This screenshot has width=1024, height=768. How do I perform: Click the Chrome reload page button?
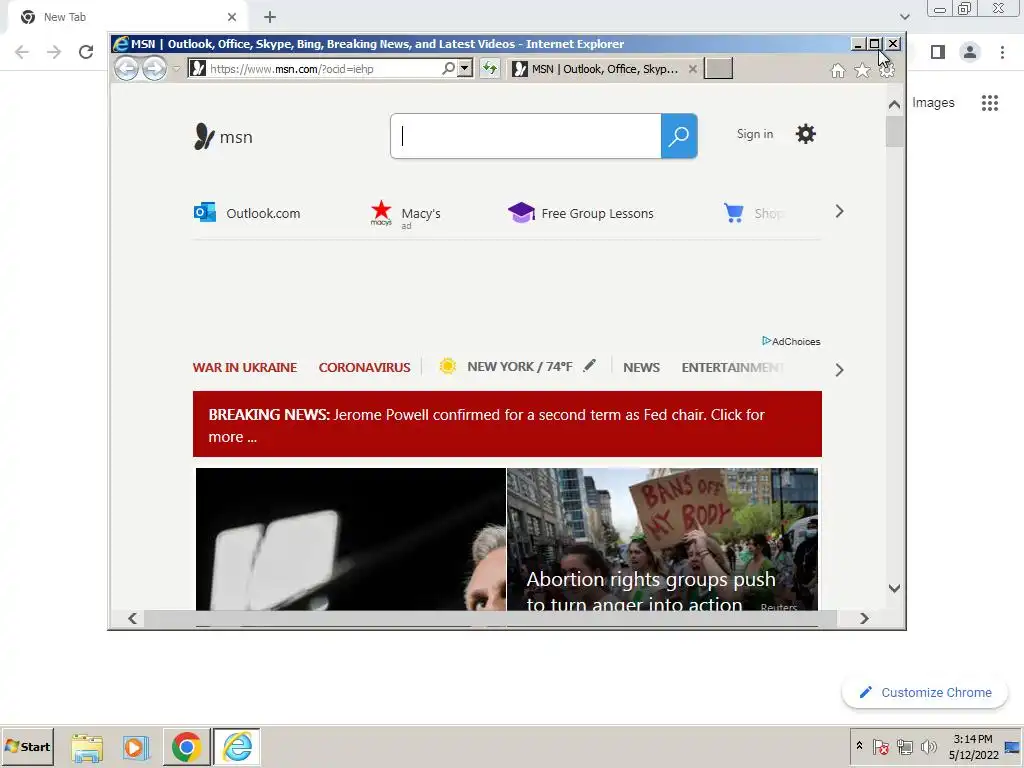[86, 52]
